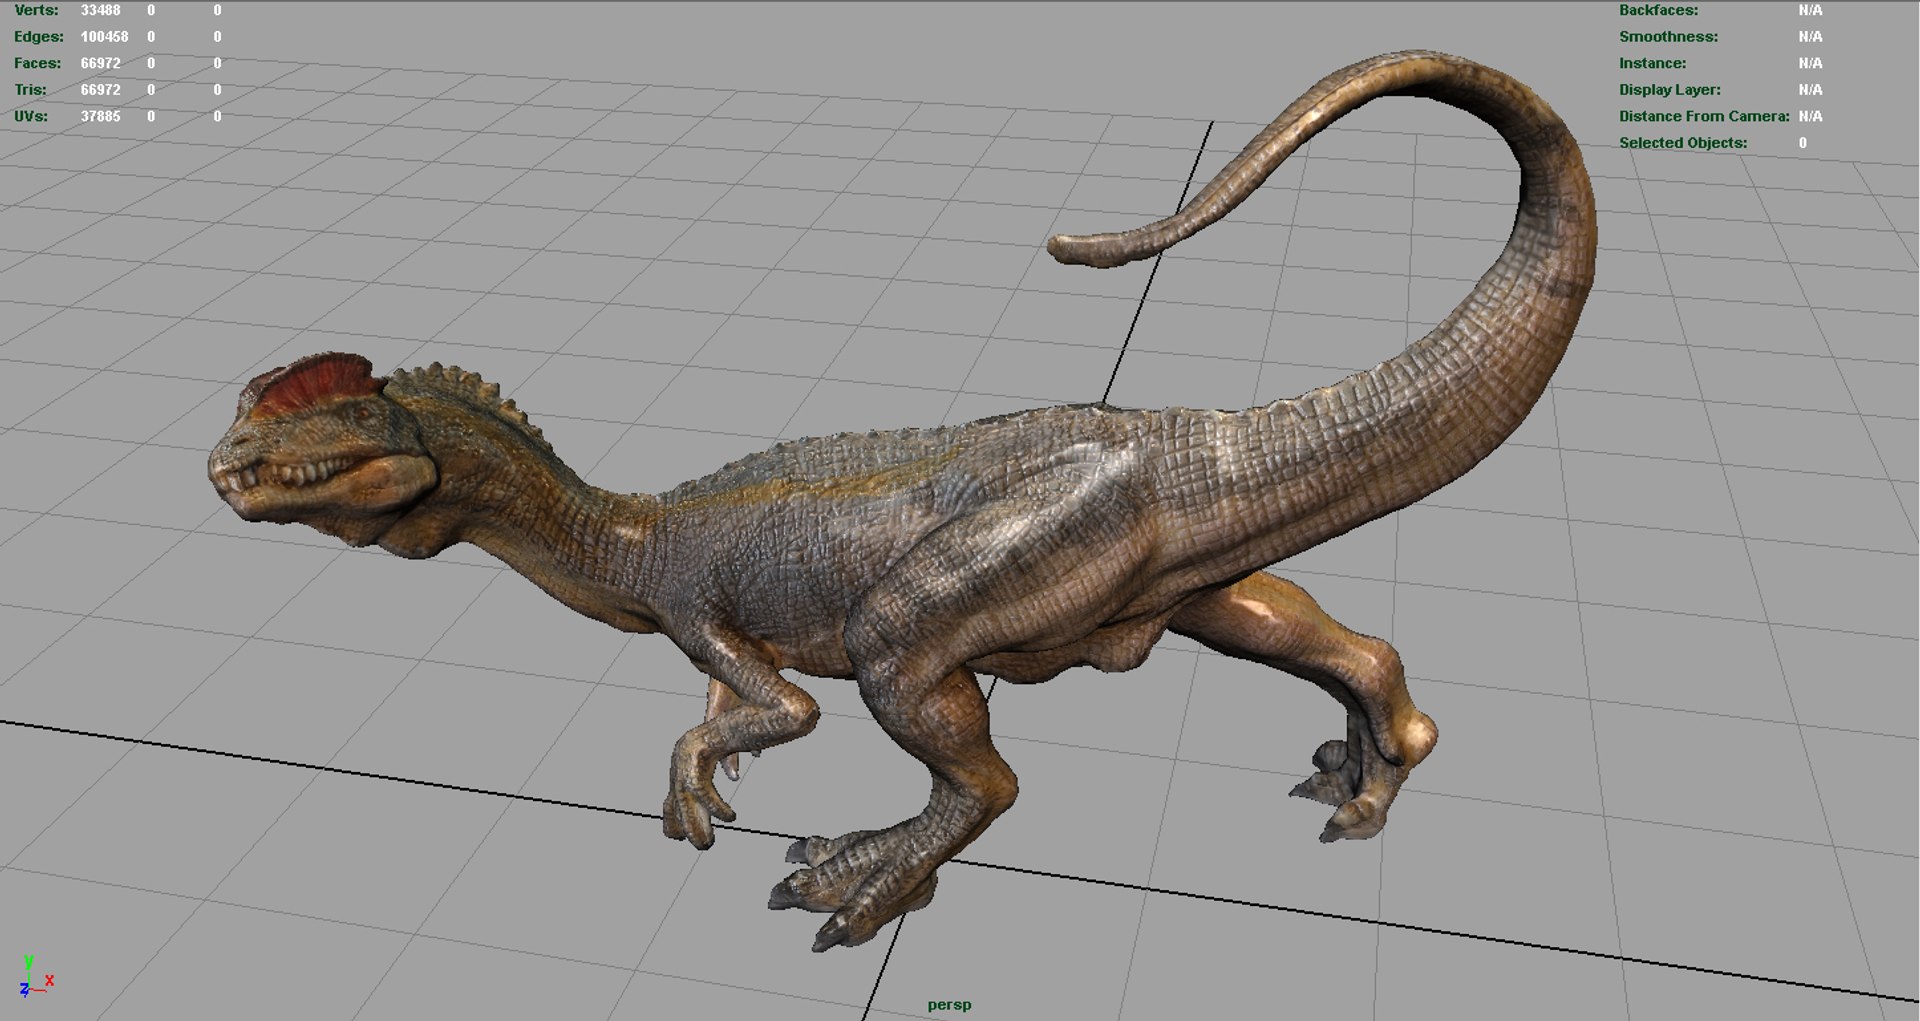Click the Distance From Camera N/A value
This screenshot has height=1021, width=1920.
1810,116
